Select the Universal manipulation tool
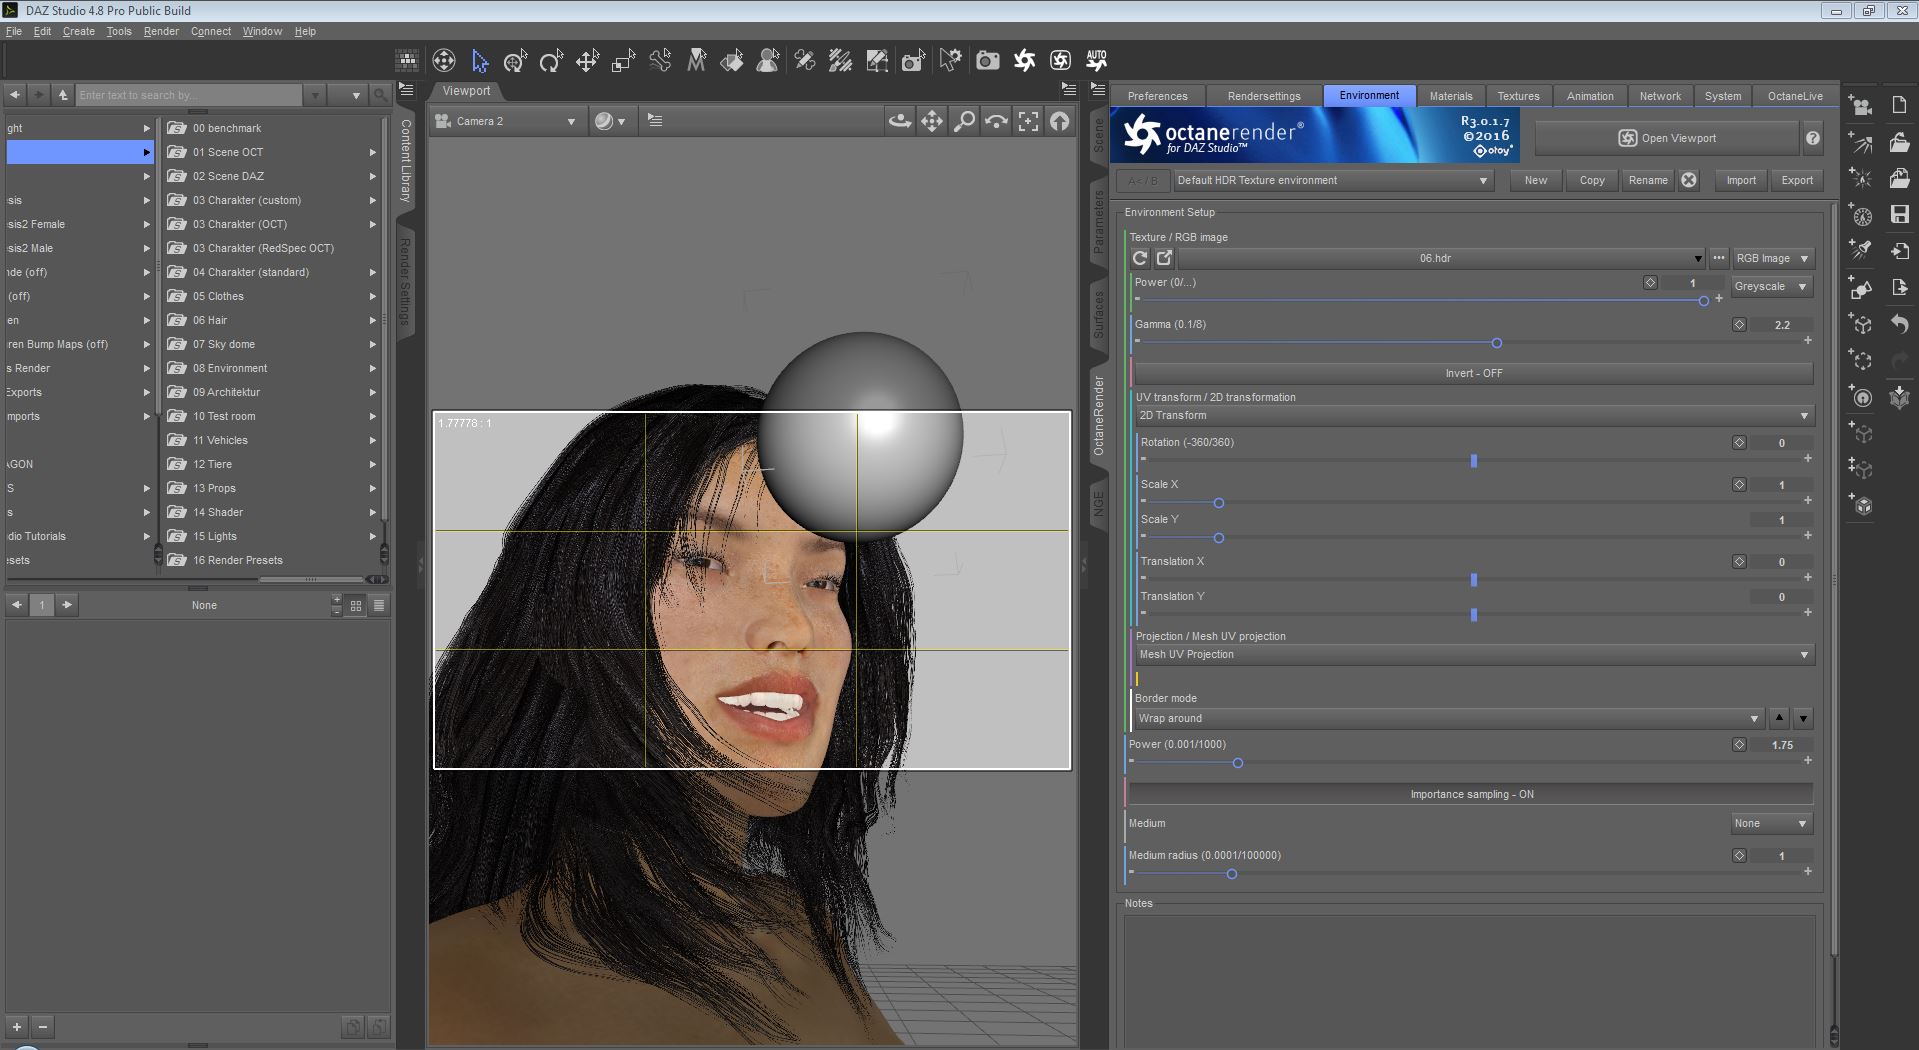Viewport: 1919px width, 1050px height. tap(515, 61)
